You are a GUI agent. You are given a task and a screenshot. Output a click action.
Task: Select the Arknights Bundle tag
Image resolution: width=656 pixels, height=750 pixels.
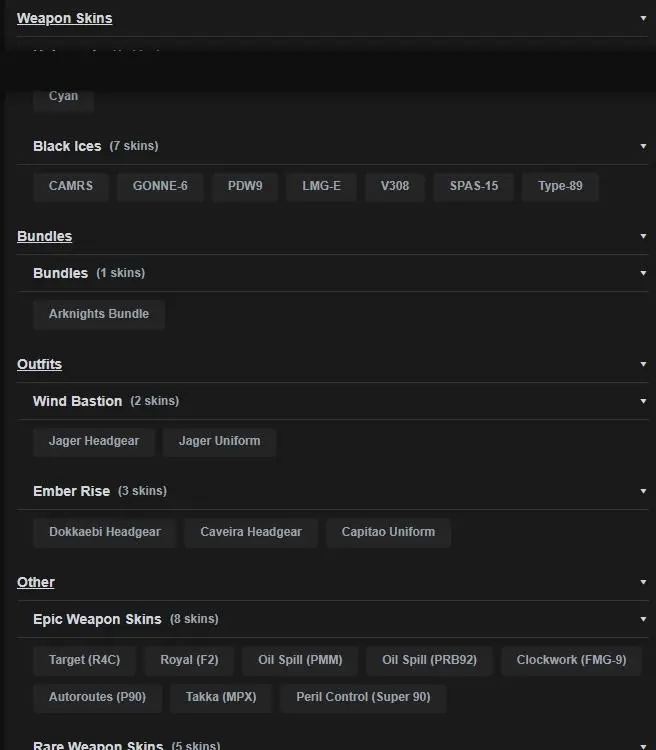tap(99, 314)
